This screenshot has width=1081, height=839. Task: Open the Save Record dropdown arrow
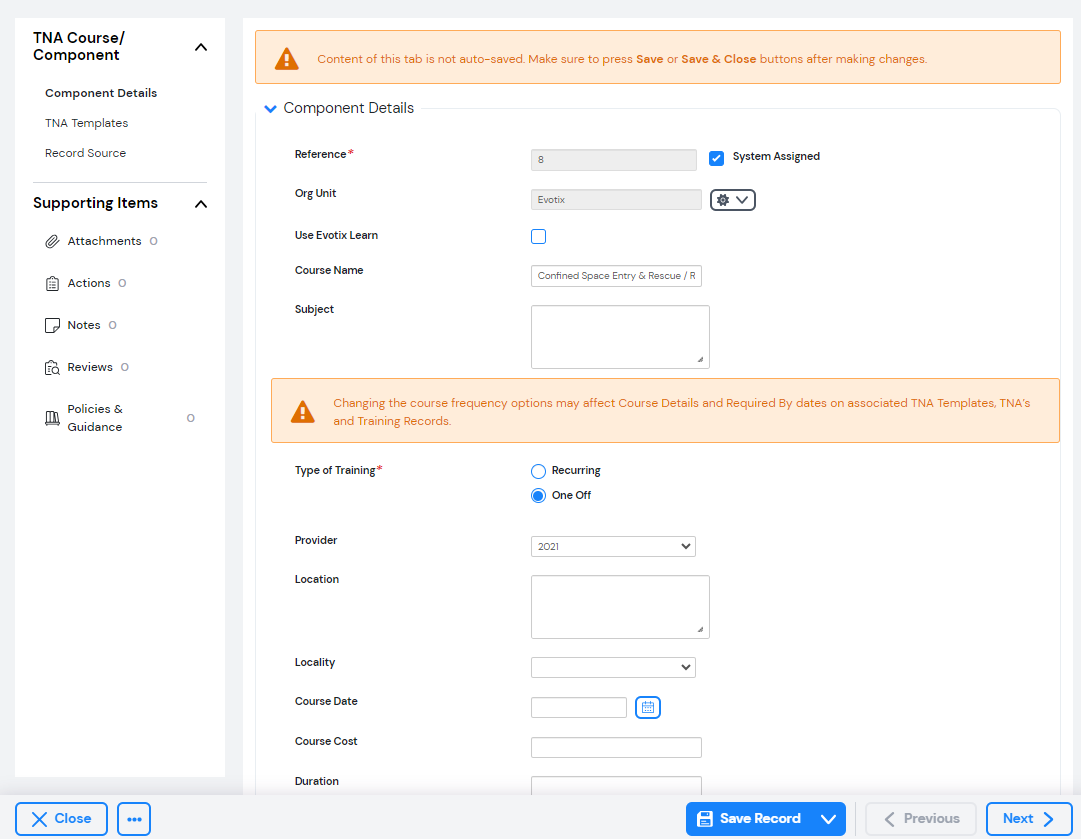[x=828, y=819]
